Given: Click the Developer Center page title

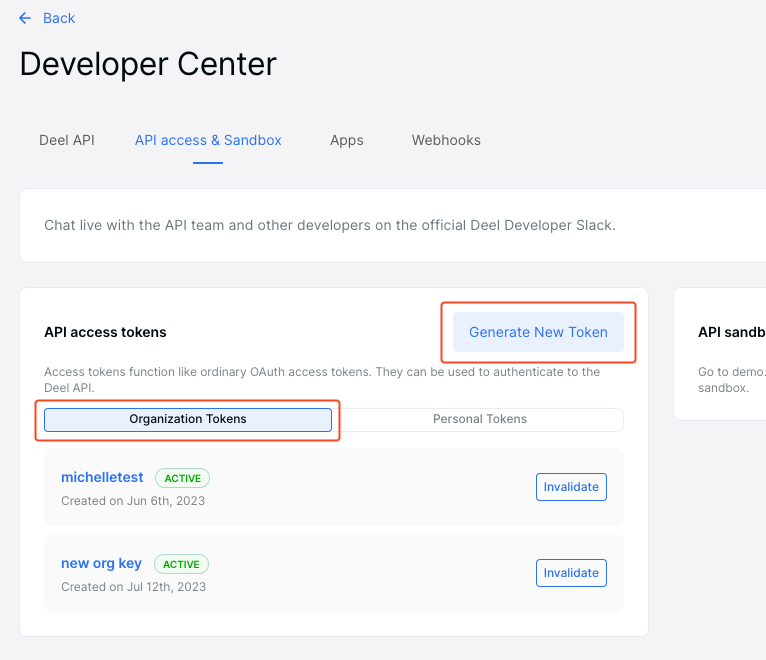Looking at the screenshot, I should pyautogui.click(x=148, y=64).
